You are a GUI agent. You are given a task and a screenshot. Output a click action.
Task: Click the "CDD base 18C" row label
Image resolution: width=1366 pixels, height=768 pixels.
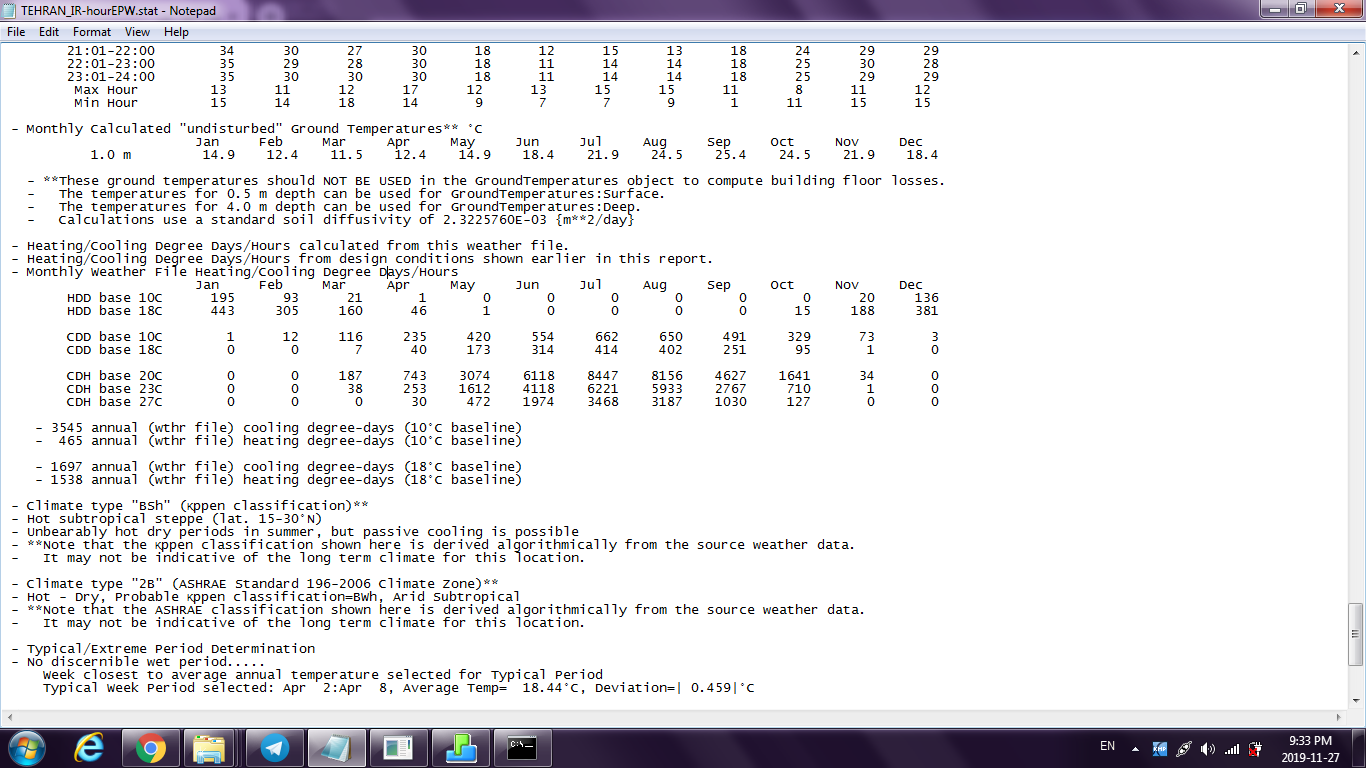click(114, 350)
